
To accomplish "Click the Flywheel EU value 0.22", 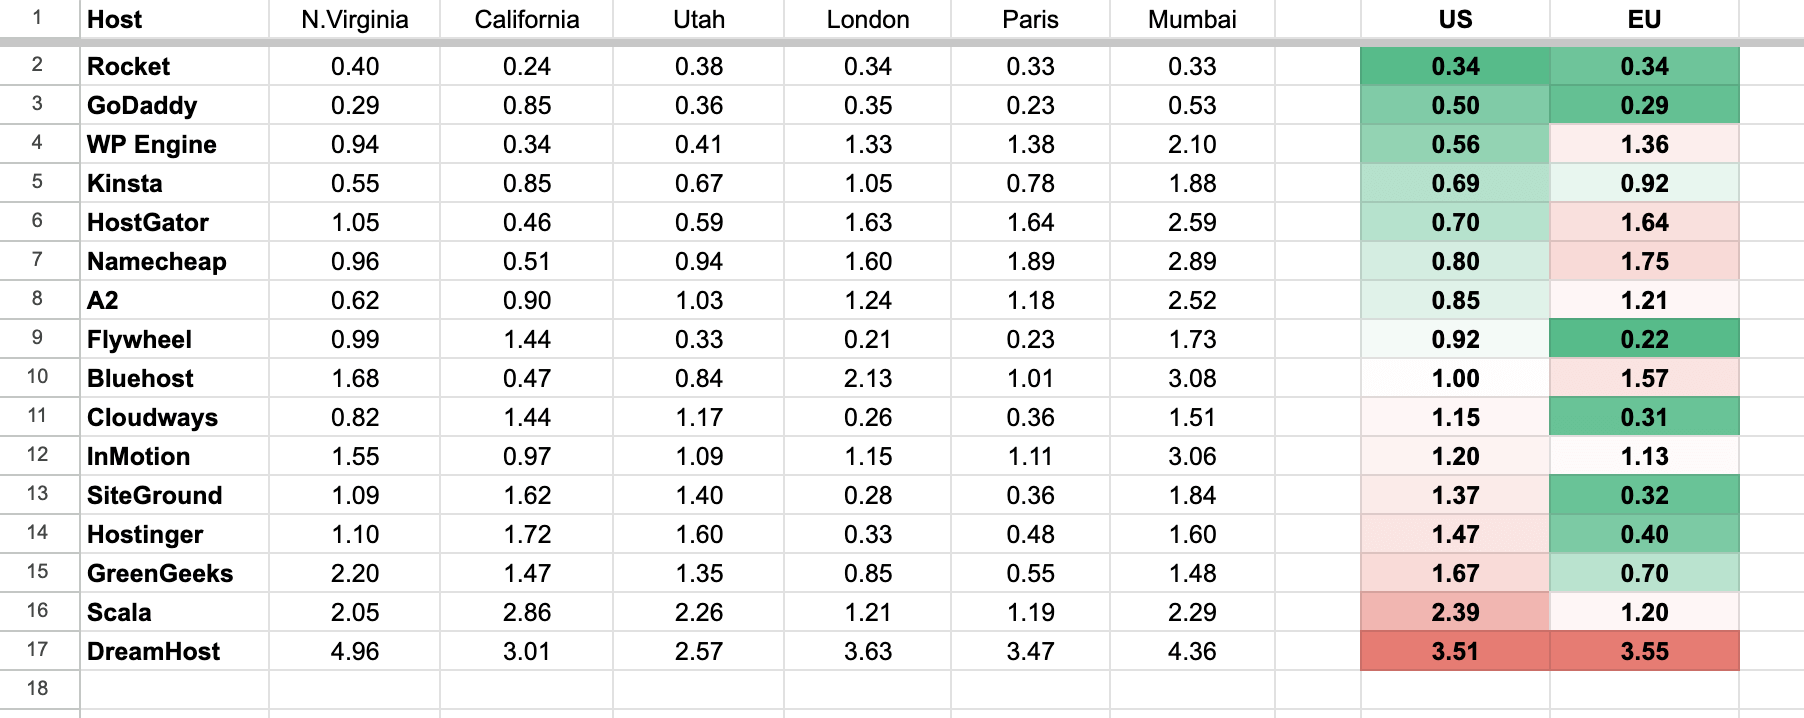I will pos(1644,339).
